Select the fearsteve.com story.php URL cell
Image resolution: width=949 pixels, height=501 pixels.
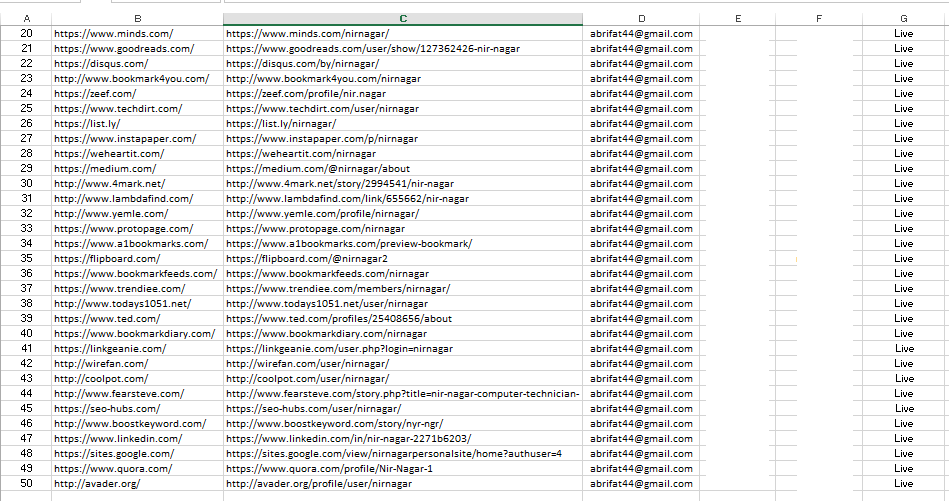(x=402, y=393)
